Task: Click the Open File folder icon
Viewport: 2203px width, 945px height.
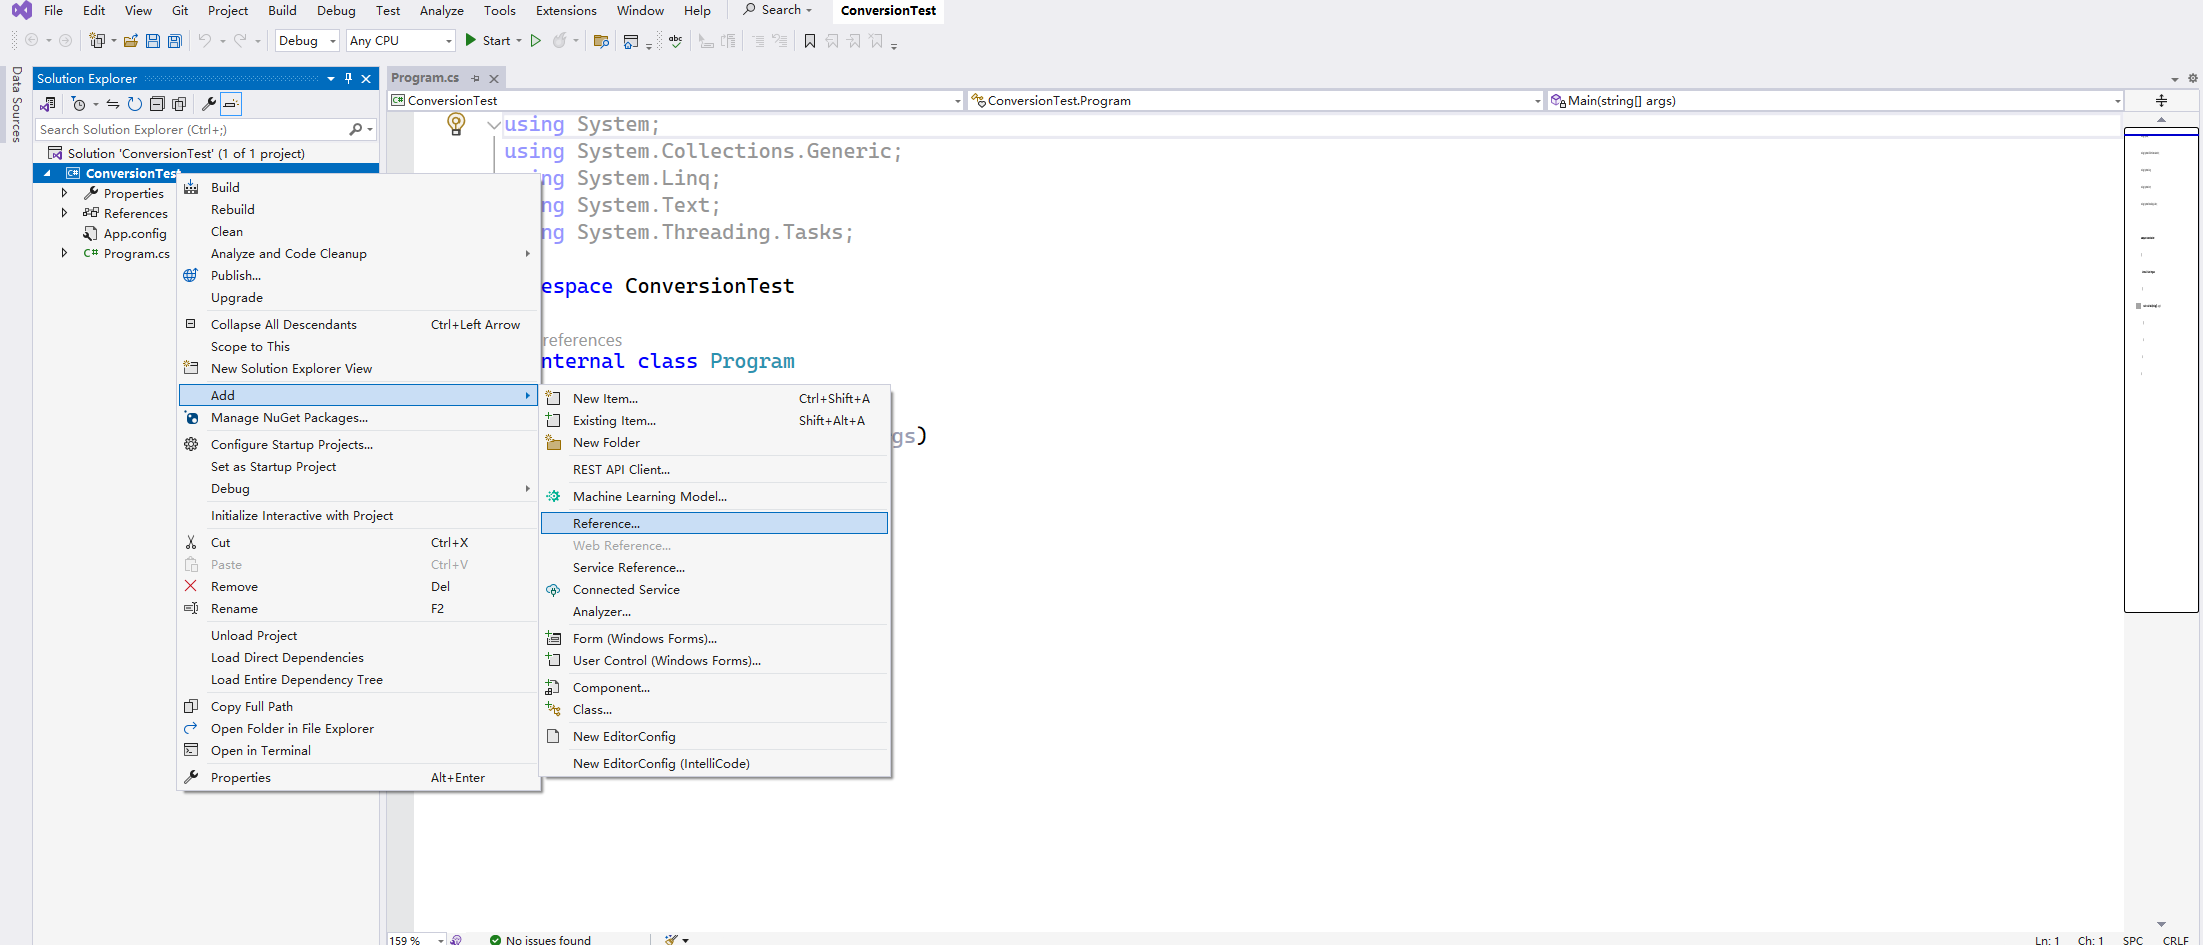Action: pos(130,41)
